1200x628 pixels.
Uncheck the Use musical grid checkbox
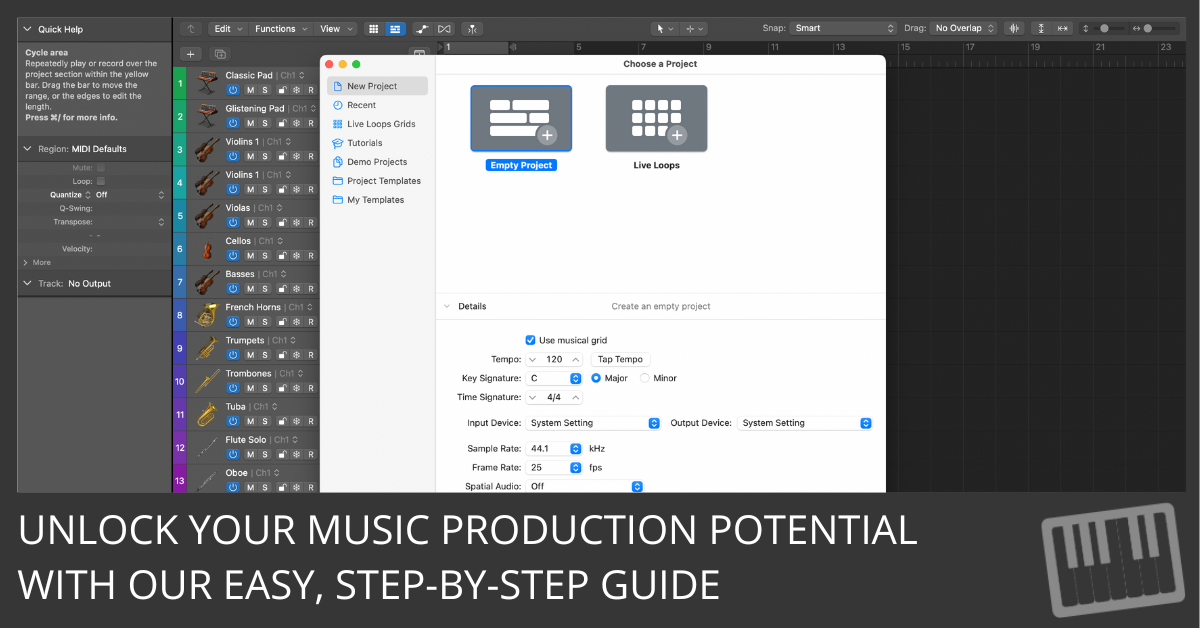(x=531, y=340)
